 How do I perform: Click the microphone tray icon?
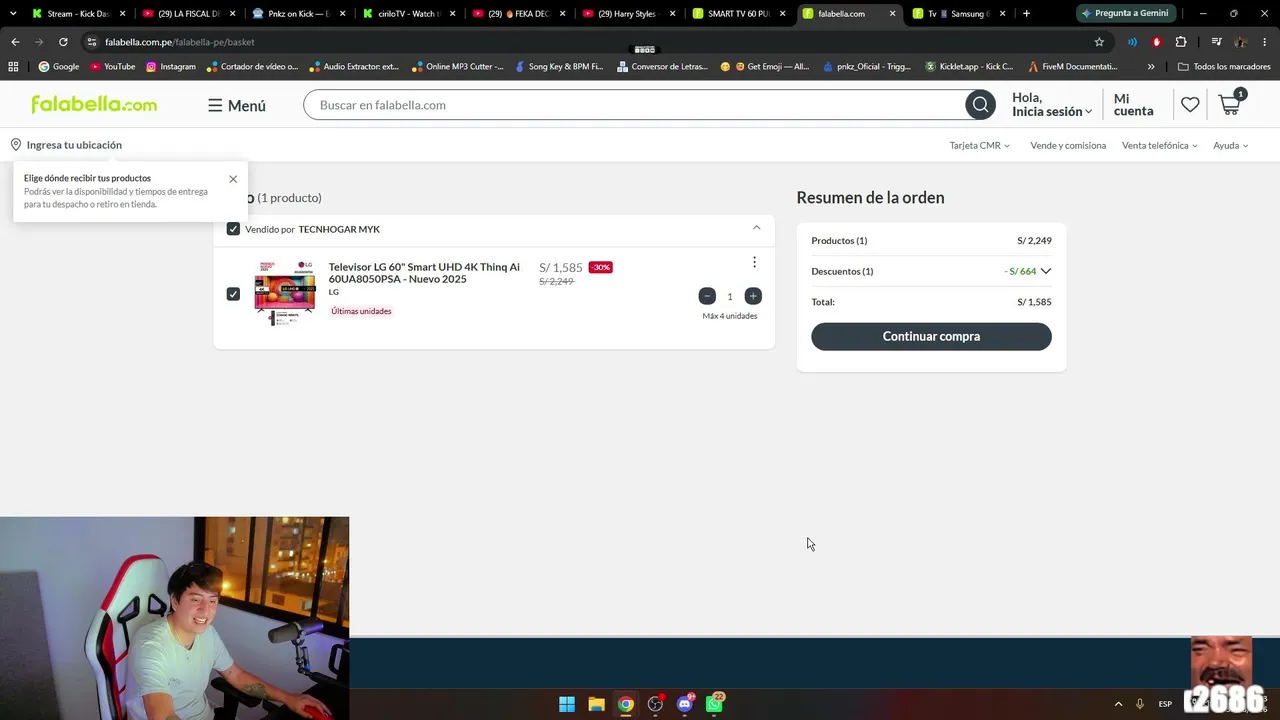(1140, 704)
